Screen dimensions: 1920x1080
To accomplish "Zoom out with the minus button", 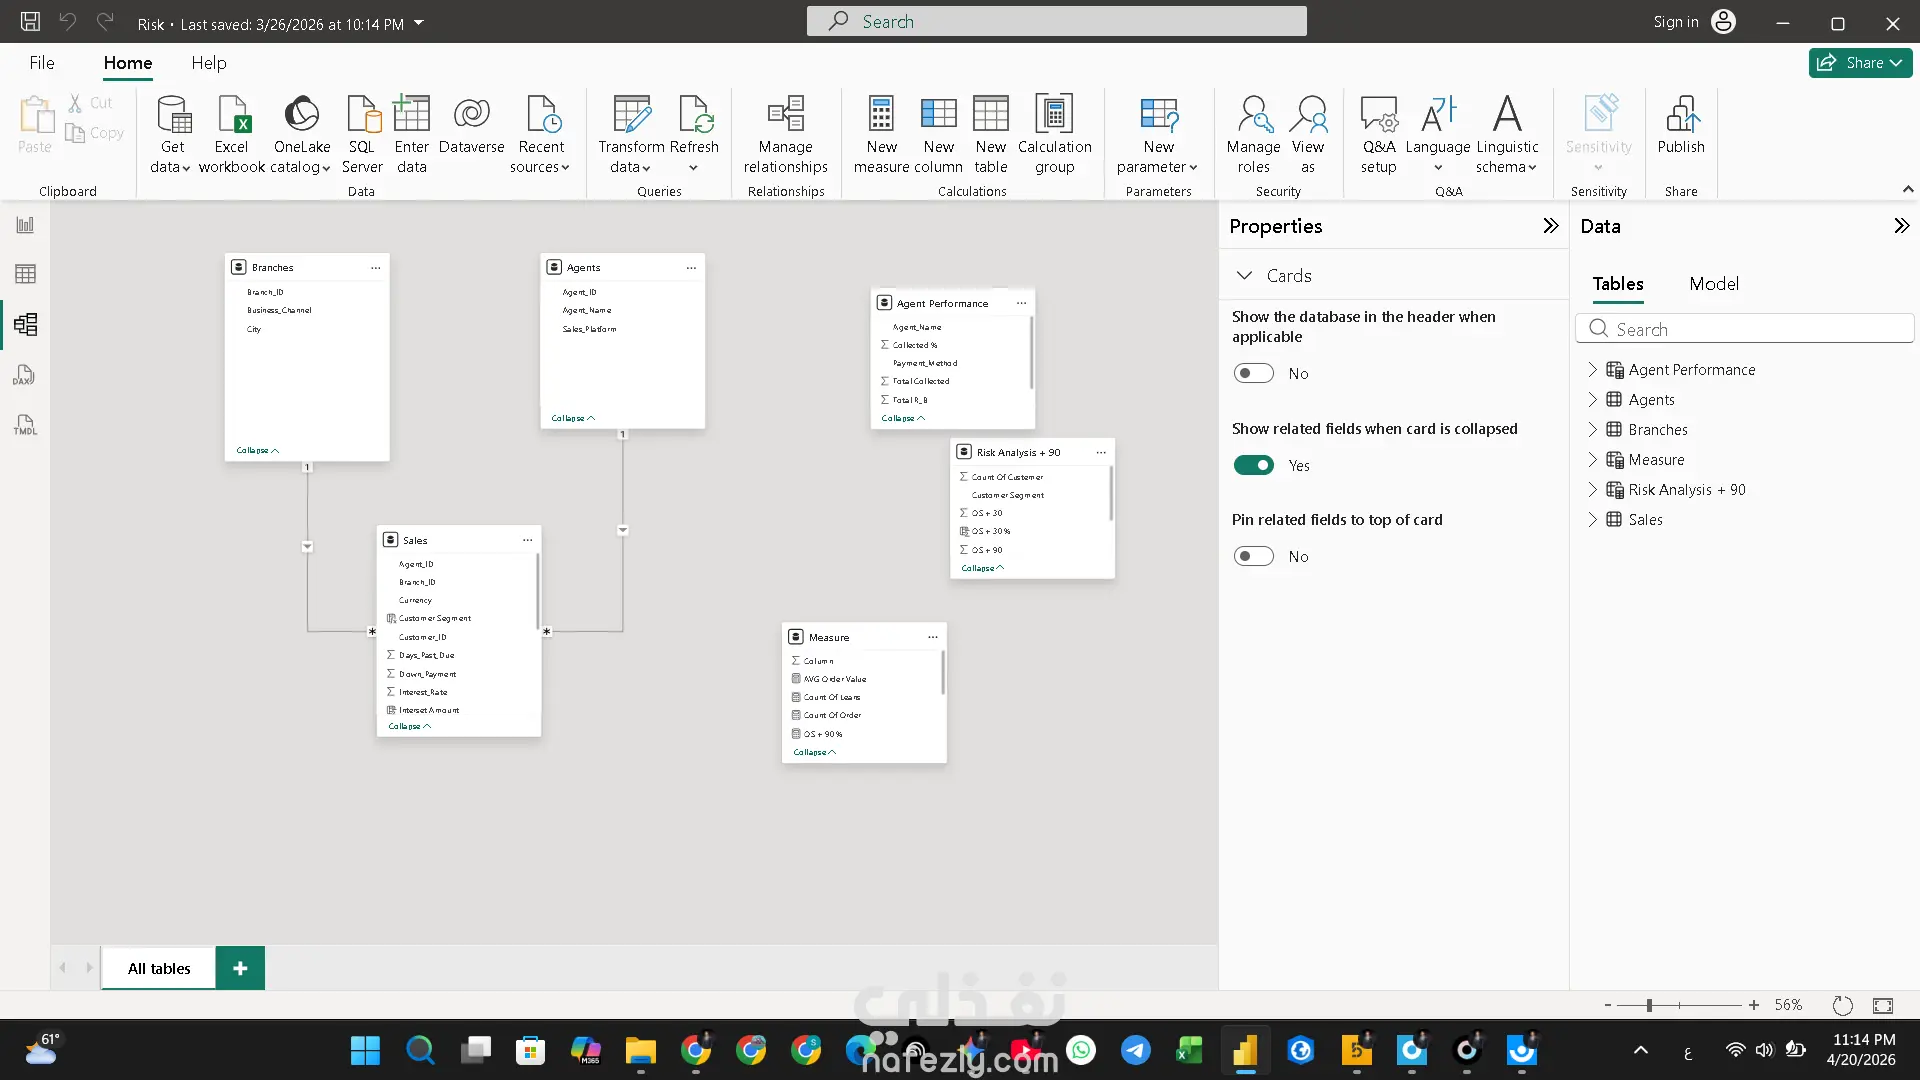I will tap(1608, 1005).
